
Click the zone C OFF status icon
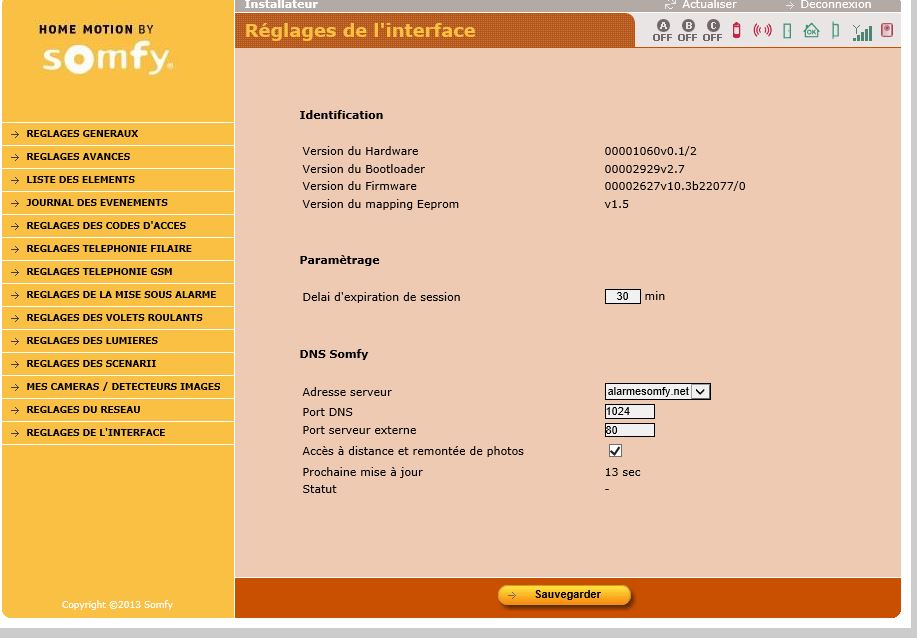click(712, 31)
